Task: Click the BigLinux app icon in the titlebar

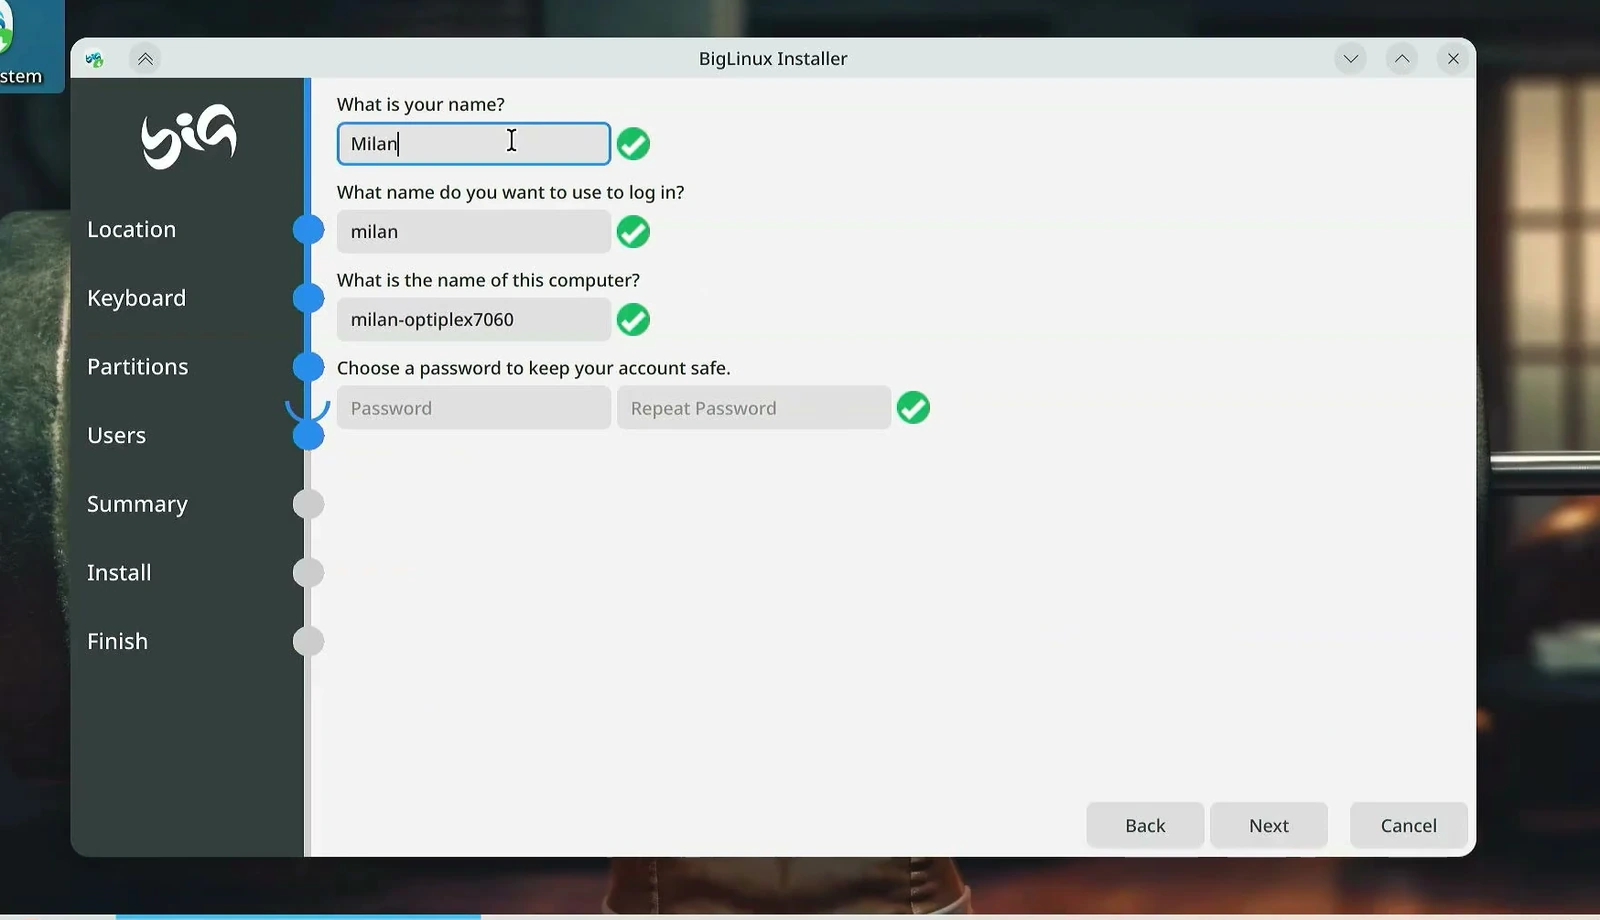Action: [95, 59]
